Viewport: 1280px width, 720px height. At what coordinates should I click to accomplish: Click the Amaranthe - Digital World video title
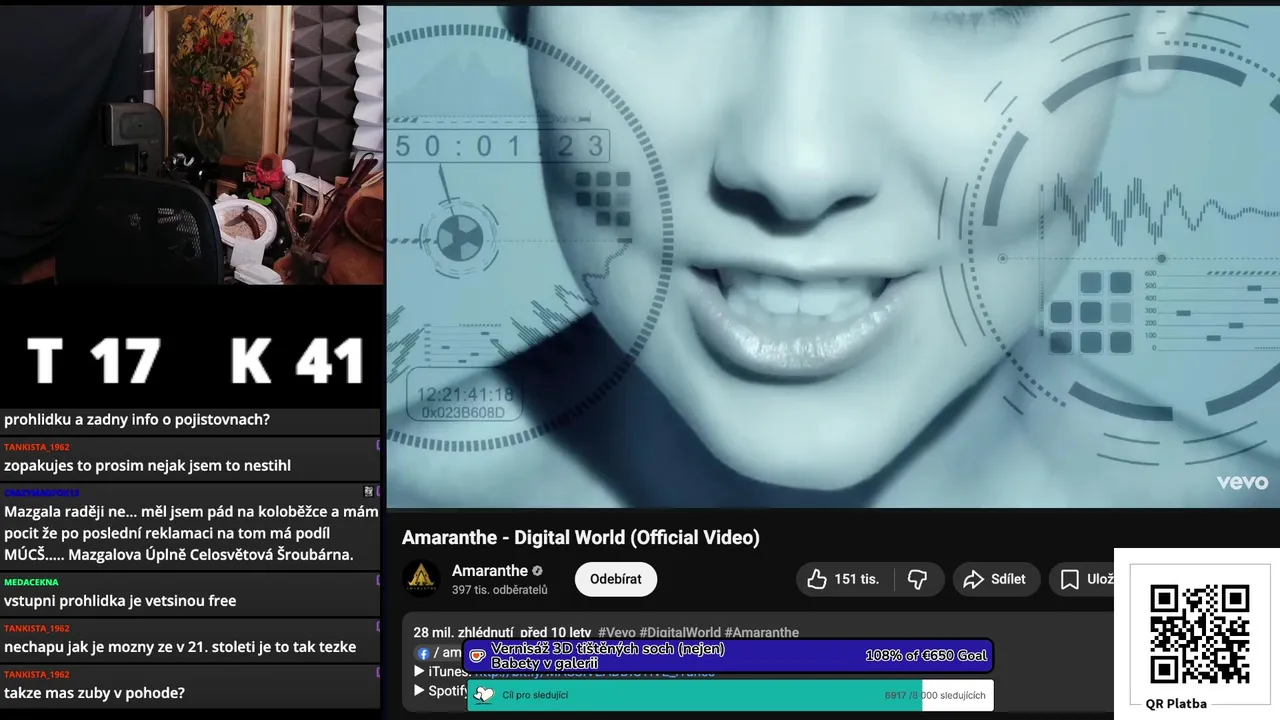point(580,537)
